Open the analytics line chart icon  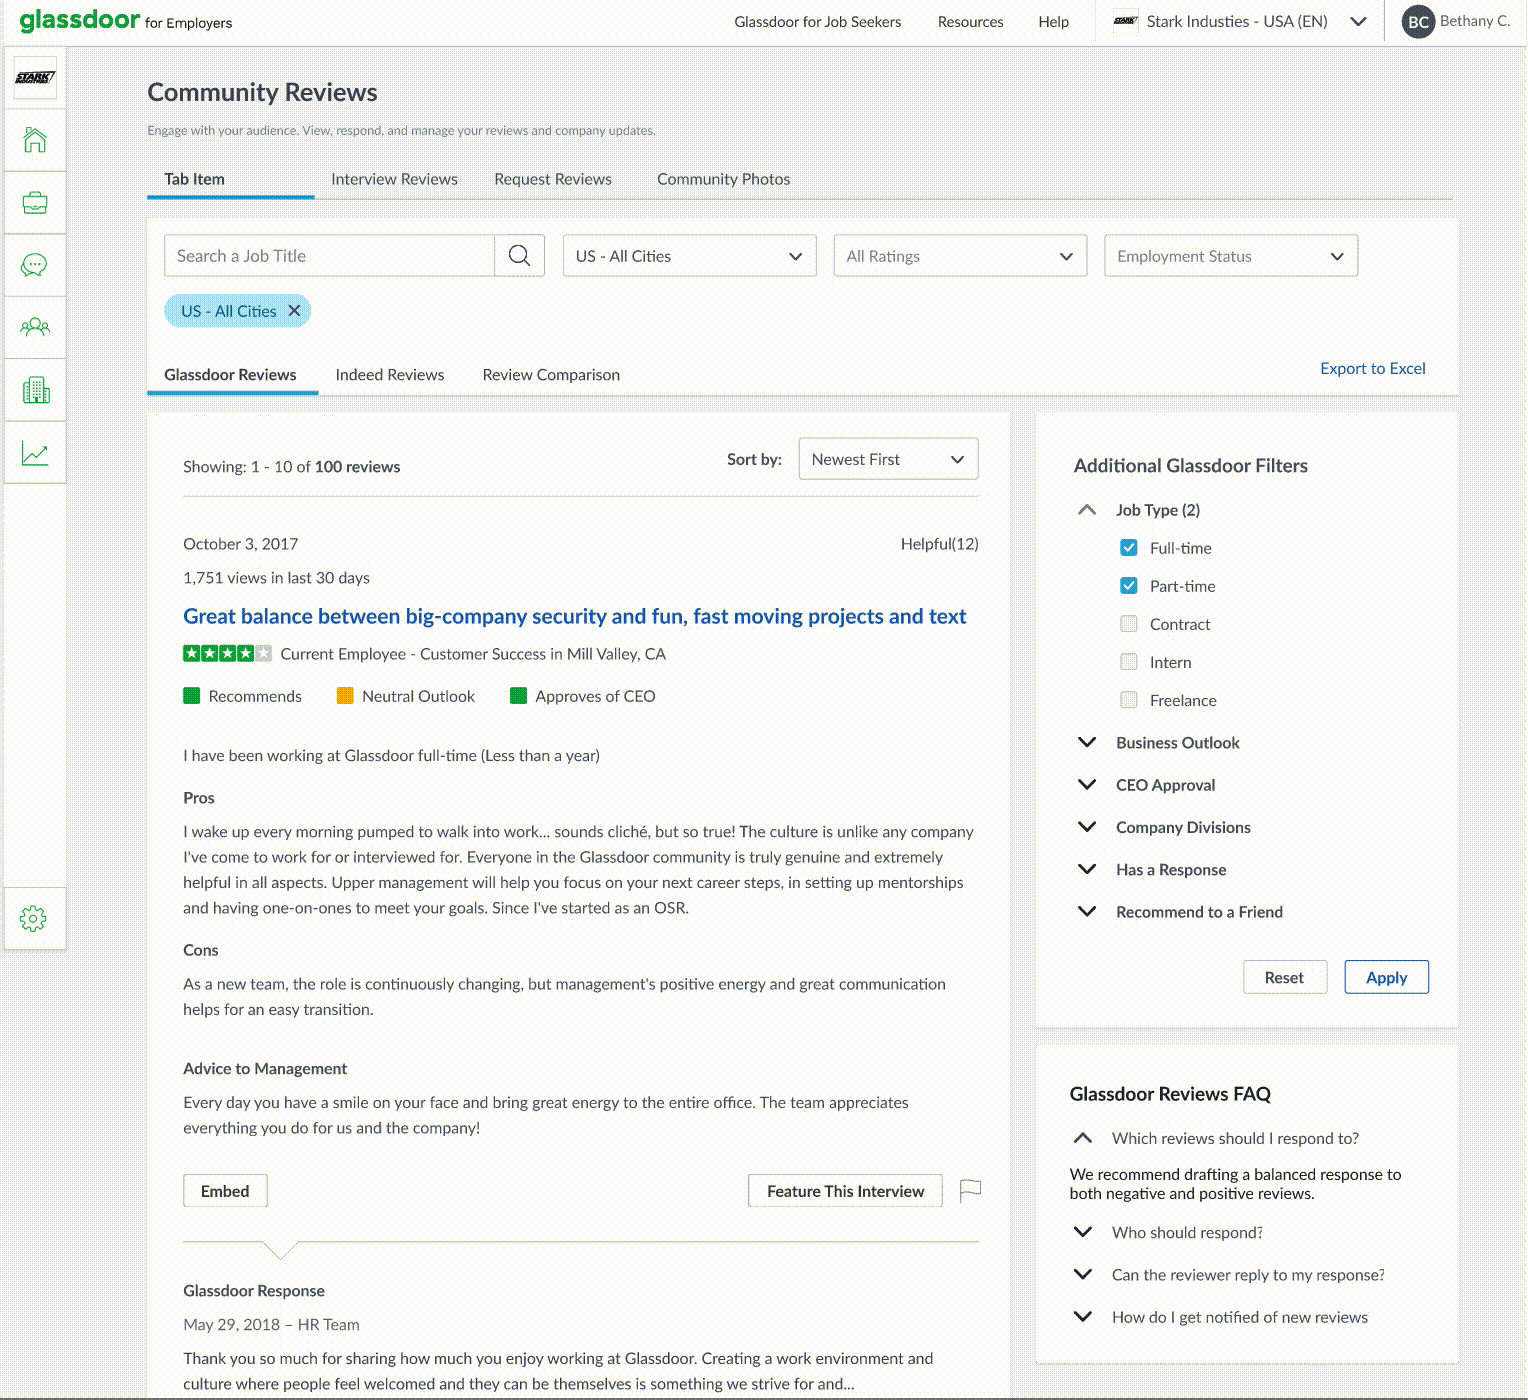pyautogui.click(x=35, y=453)
